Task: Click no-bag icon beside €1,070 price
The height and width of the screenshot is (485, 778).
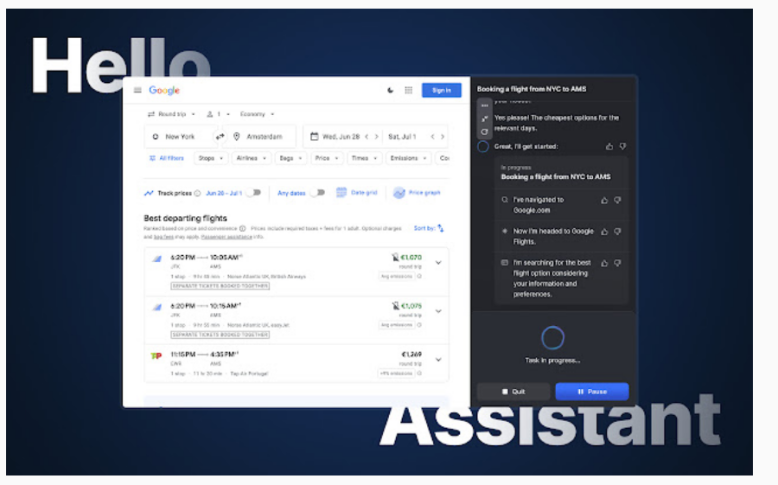Action: pos(395,257)
